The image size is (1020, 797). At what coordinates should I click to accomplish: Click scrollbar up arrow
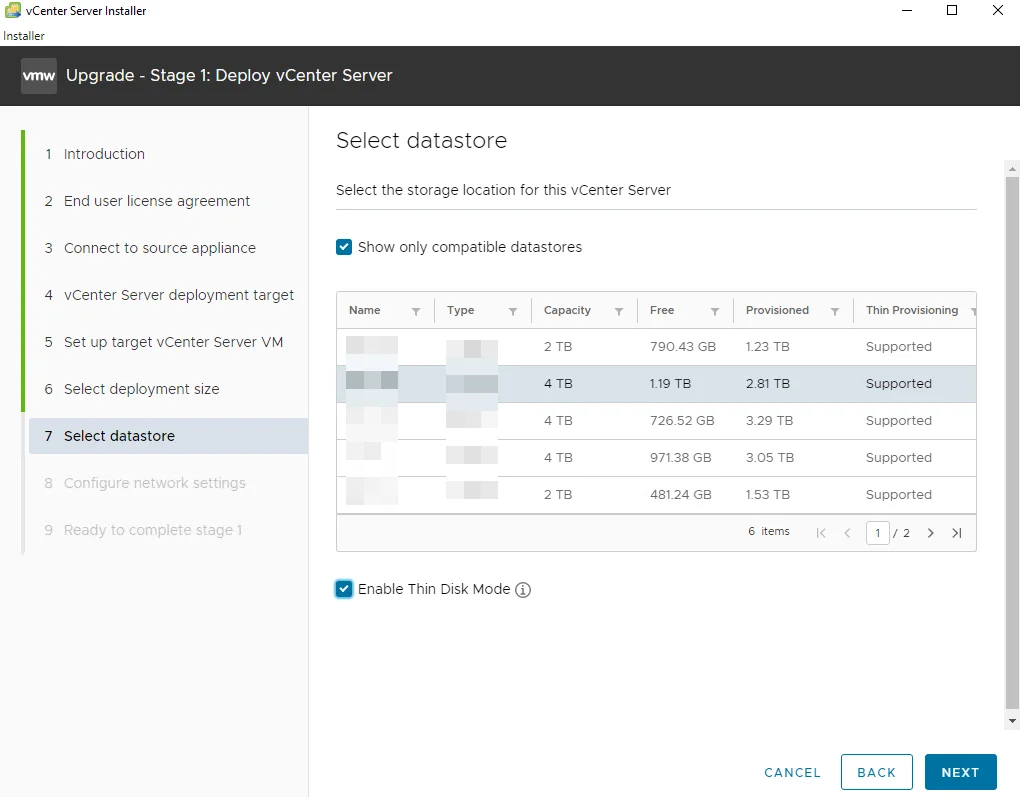pos(1012,169)
